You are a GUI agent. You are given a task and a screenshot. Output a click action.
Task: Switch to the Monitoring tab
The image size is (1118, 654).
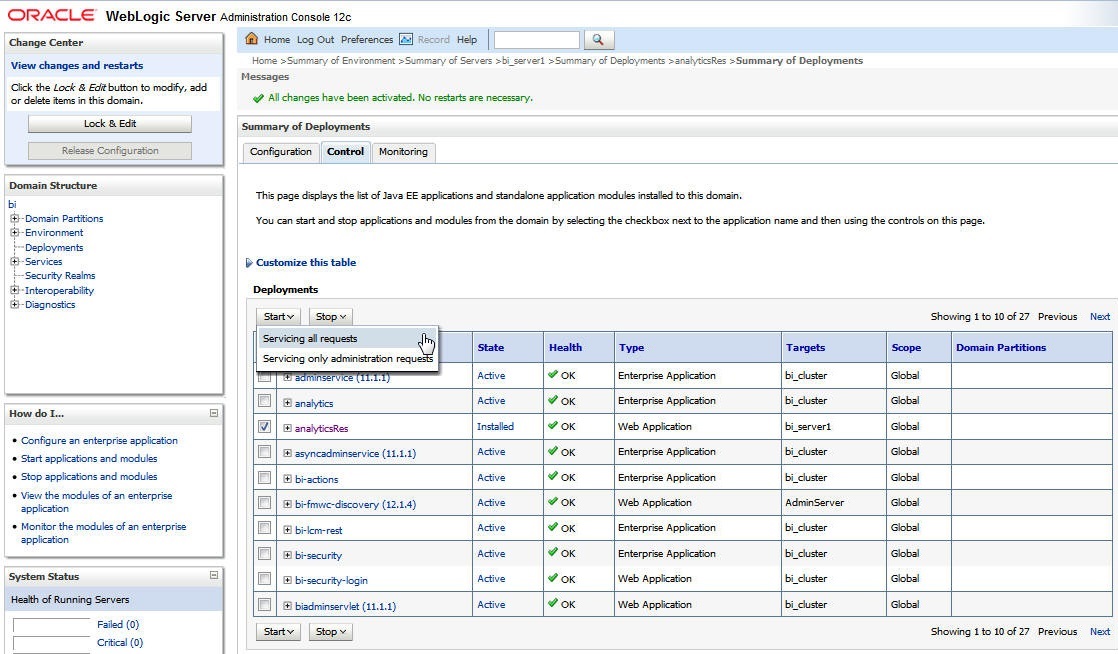click(404, 152)
